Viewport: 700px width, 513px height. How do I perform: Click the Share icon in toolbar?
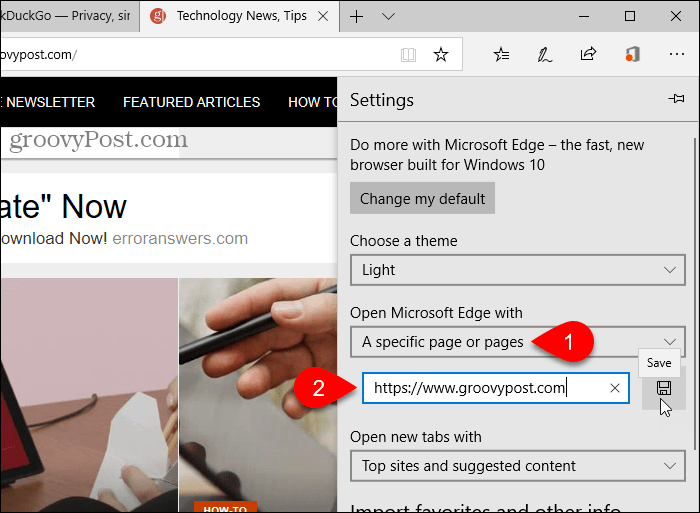click(588, 54)
